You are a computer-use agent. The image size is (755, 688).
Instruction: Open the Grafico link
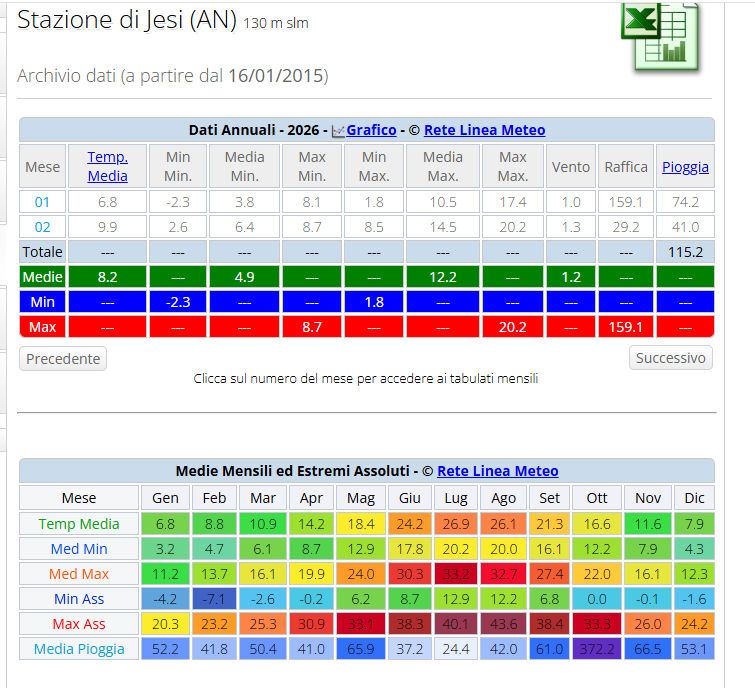tap(371, 130)
